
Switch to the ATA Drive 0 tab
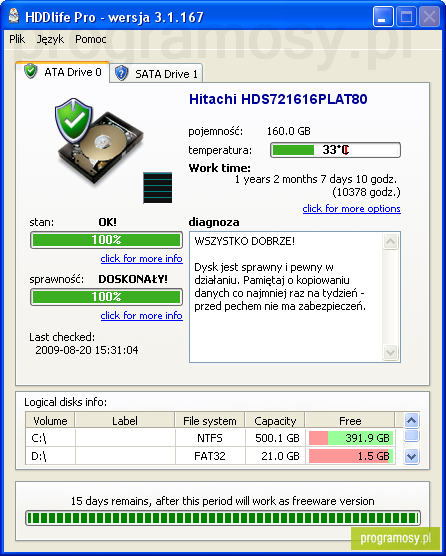coord(63,72)
